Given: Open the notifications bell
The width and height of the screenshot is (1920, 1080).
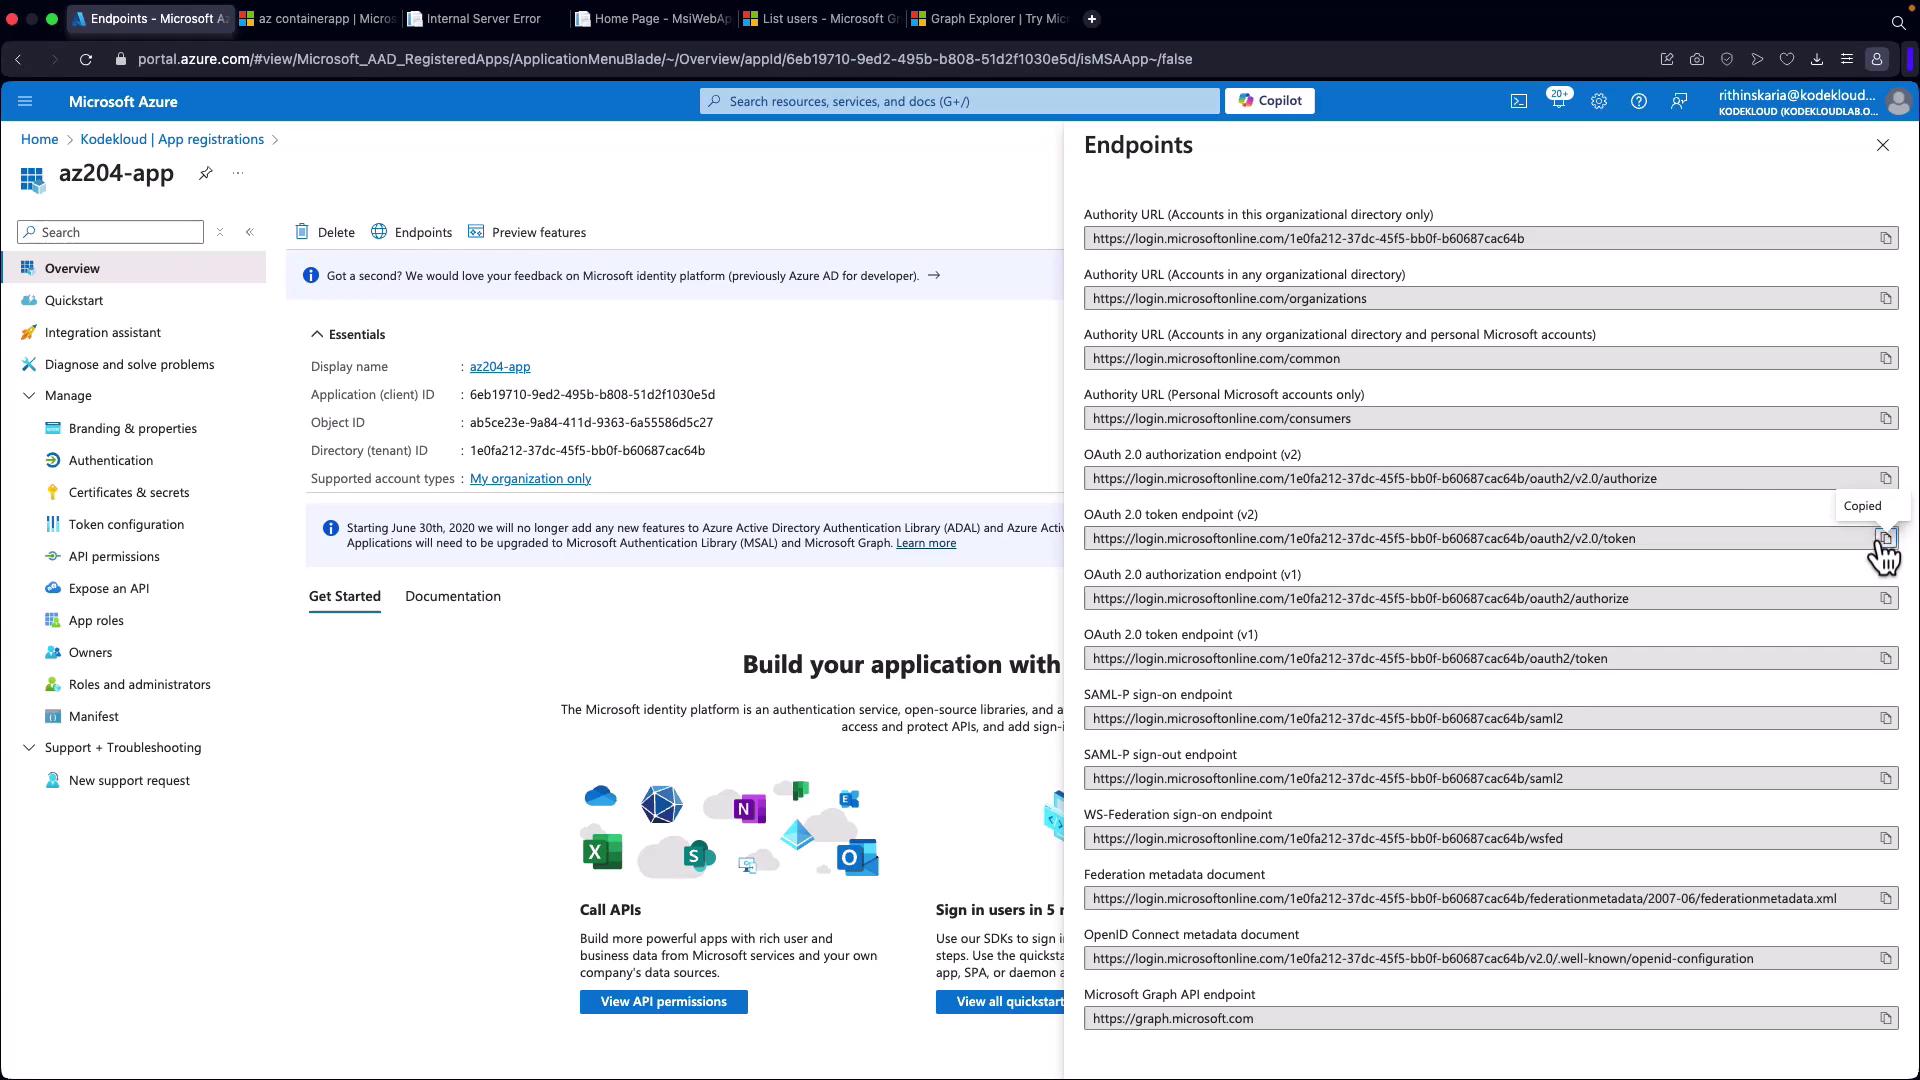Looking at the screenshot, I should pyautogui.click(x=1558, y=101).
